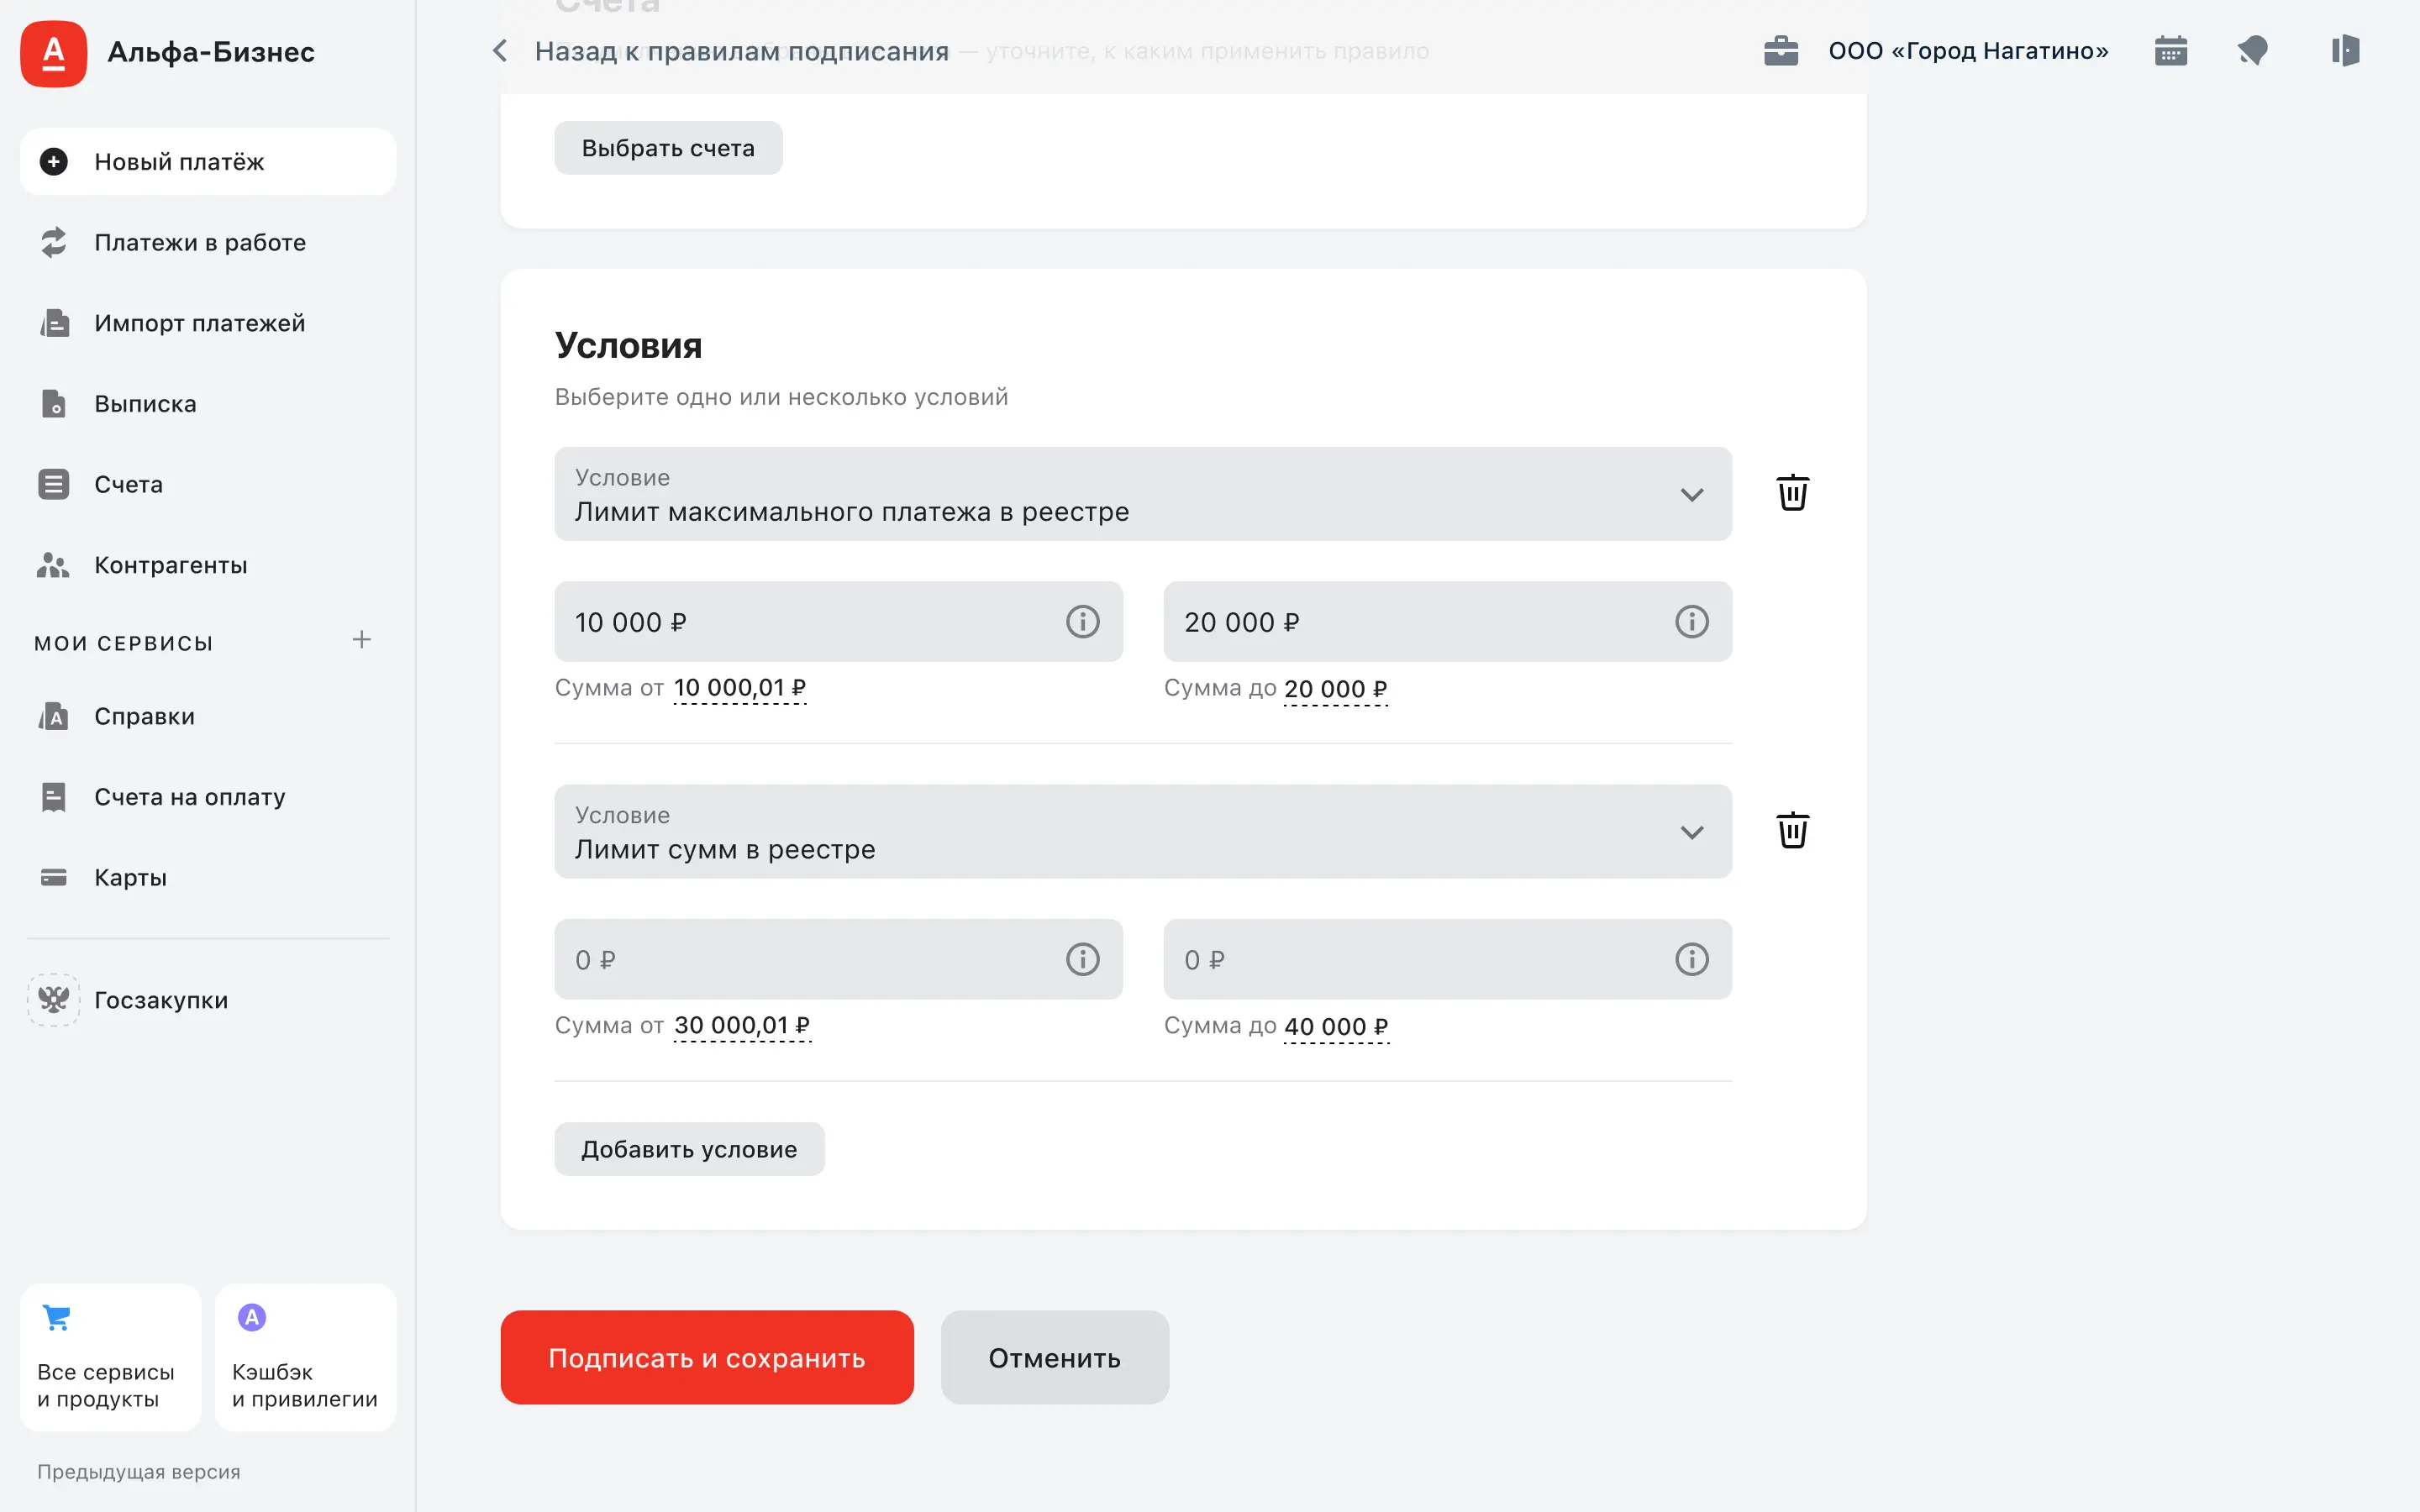Click the empty 0 ₽ right input field

click(1410, 960)
